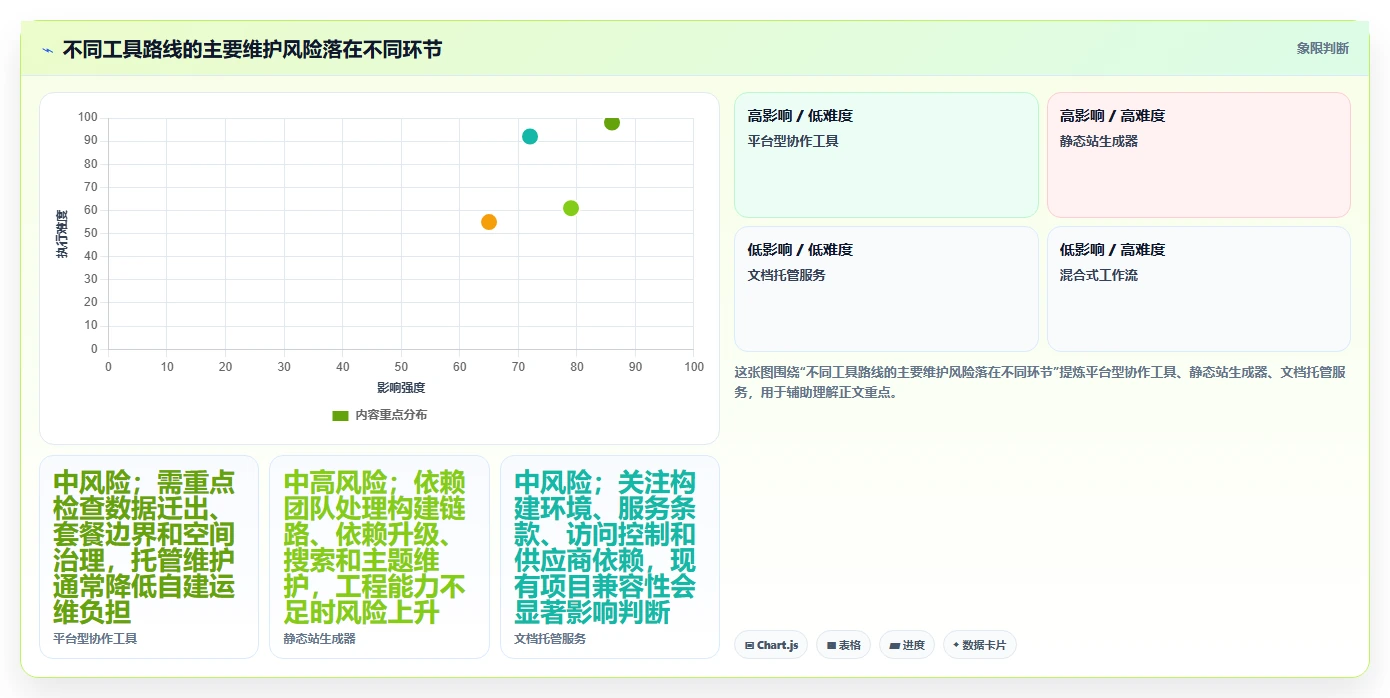Click the 影响强度 x-axis label
Viewport: 1390px width, 698px height.
(401, 388)
